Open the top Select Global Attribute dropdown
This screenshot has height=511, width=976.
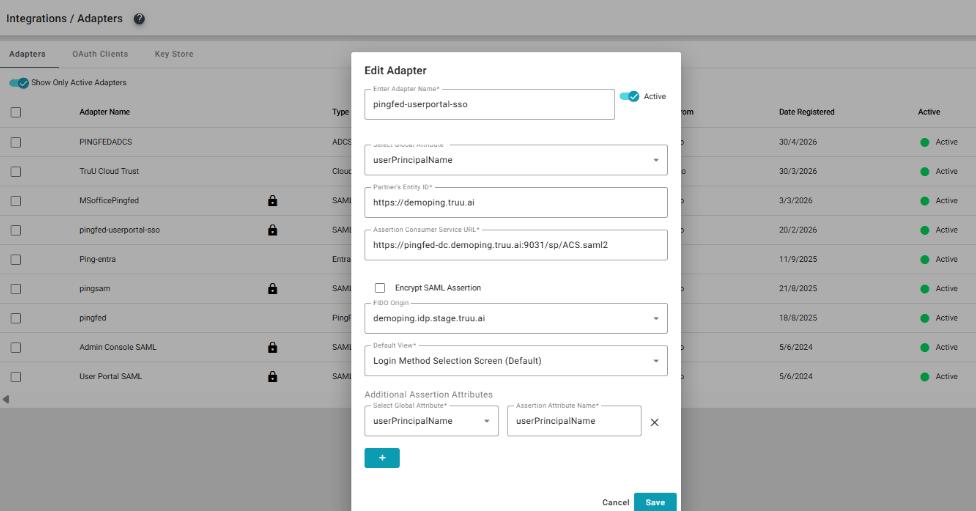click(516, 160)
